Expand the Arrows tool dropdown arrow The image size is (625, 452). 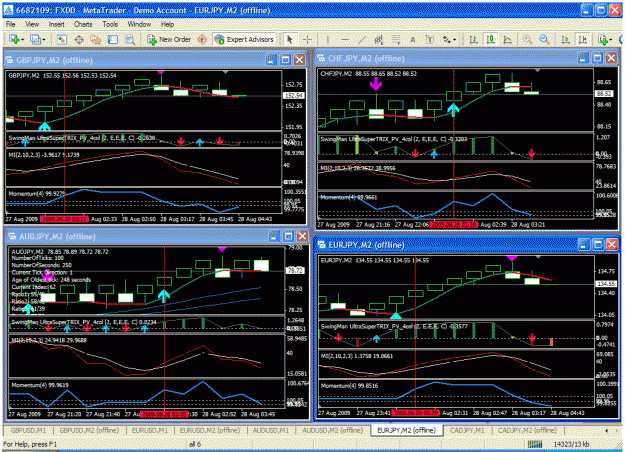(454, 40)
